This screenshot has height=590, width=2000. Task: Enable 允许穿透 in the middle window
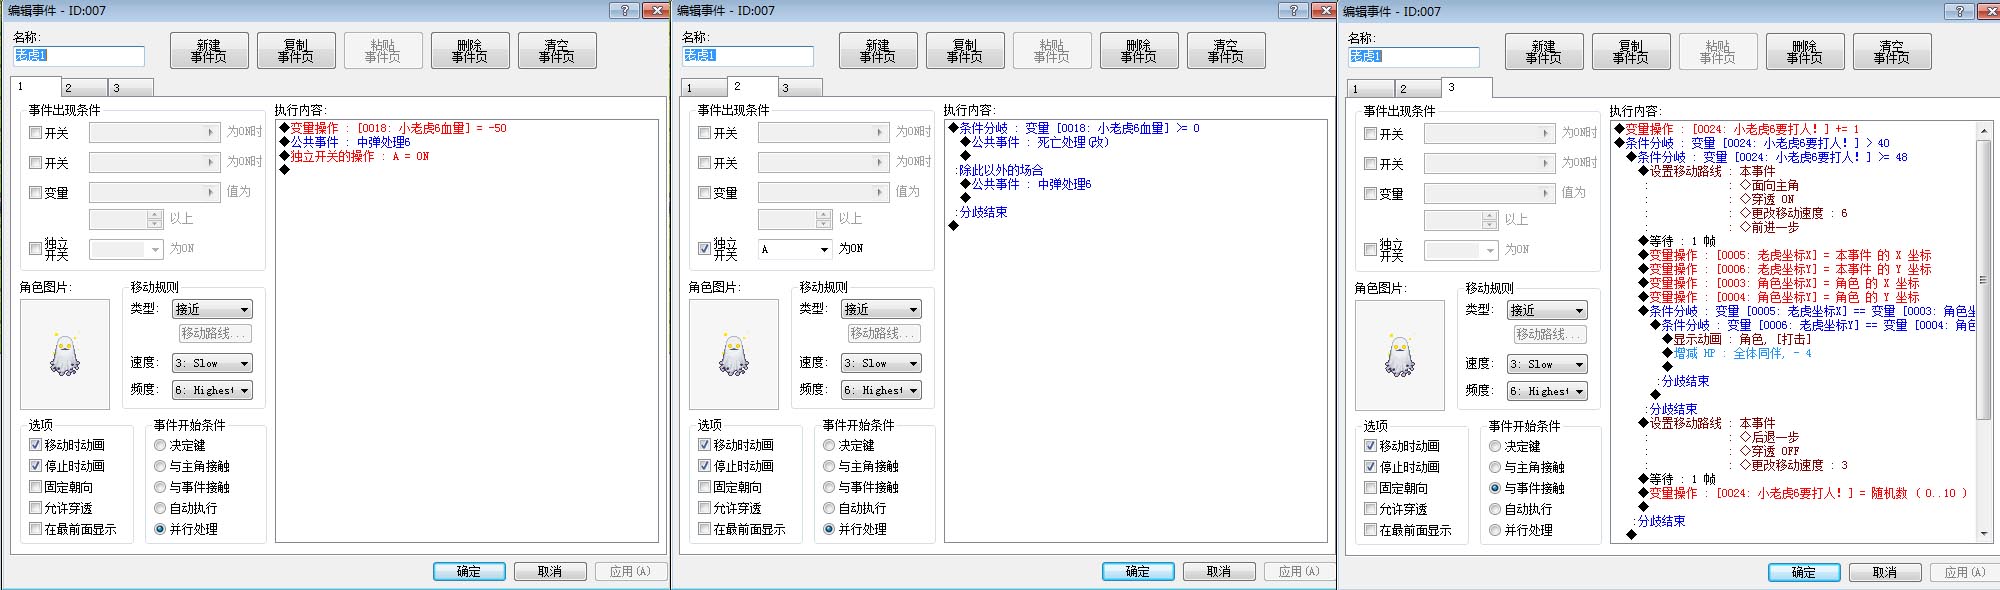tap(705, 508)
